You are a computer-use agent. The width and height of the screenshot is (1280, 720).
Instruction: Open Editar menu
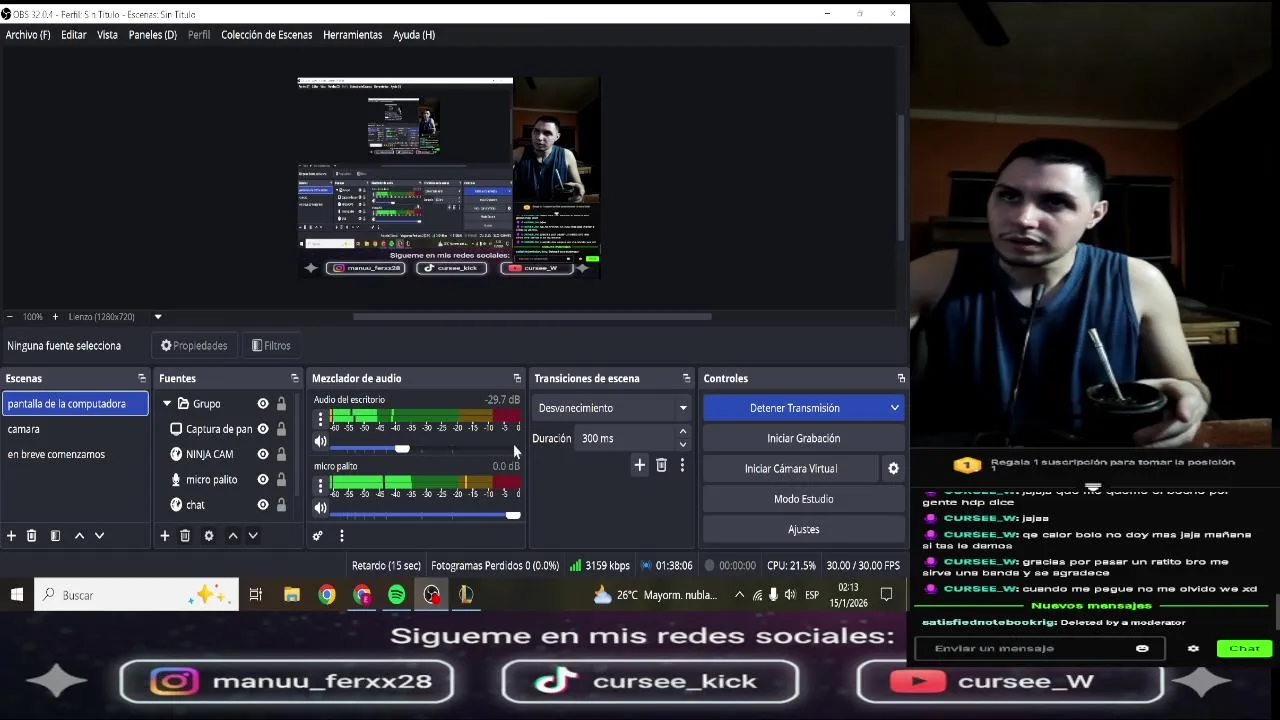click(74, 35)
